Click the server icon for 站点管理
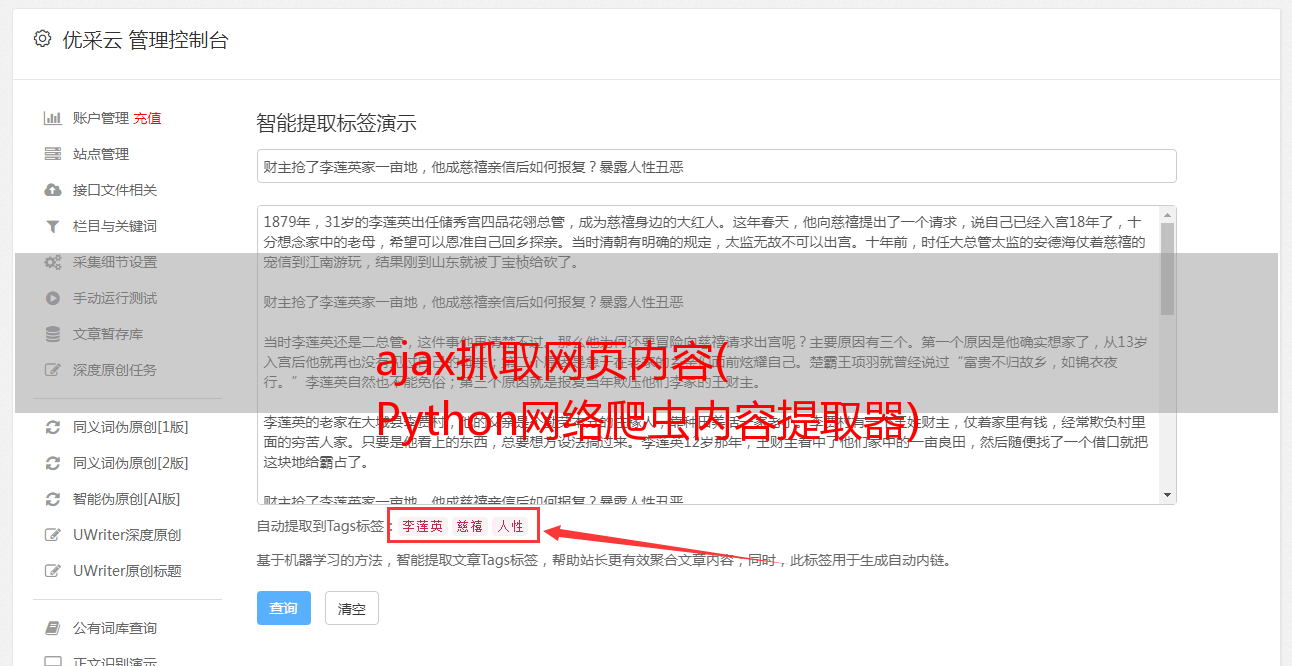The height and width of the screenshot is (666, 1292). pyautogui.click(x=53, y=154)
